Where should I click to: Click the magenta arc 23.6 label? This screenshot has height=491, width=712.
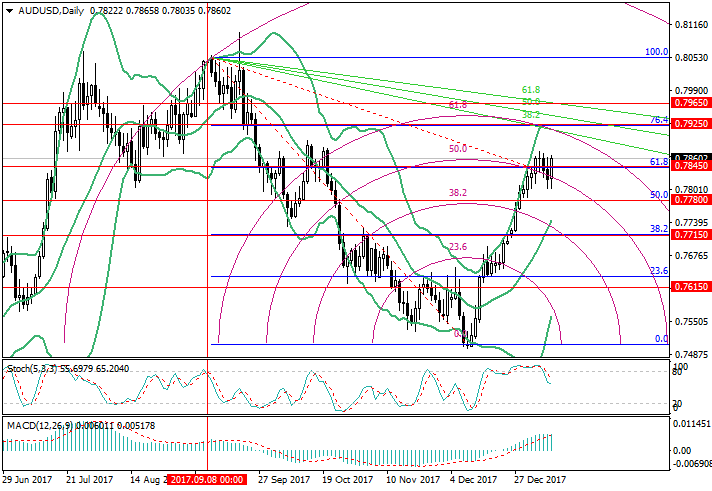click(x=458, y=247)
